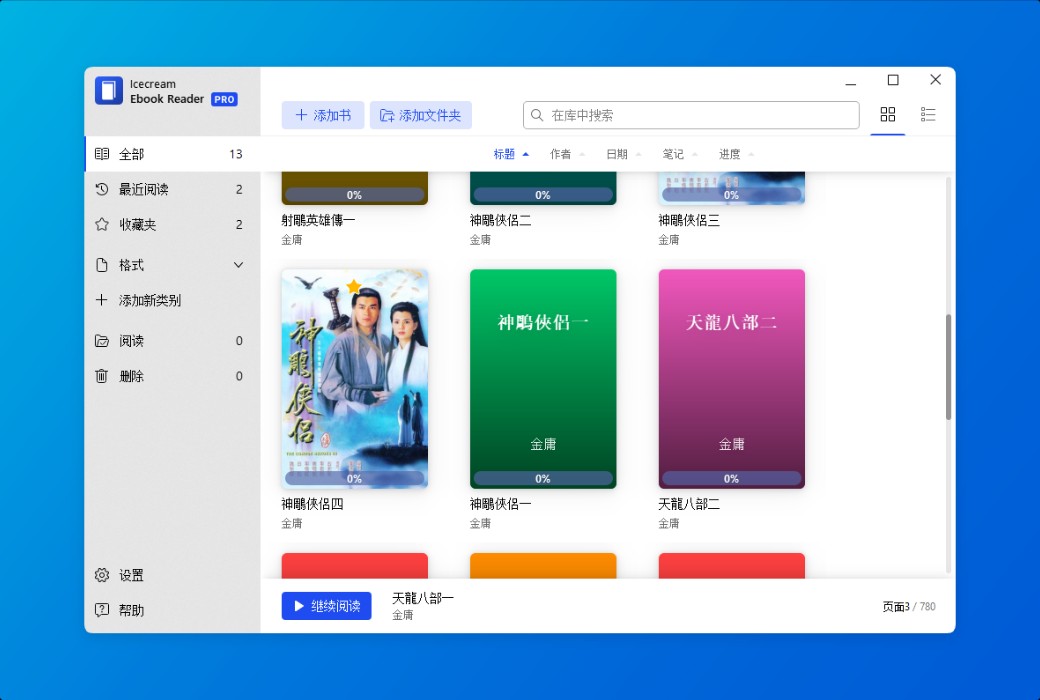The image size is (1040, 700).
Task: Resume 天龍八部一 with 继续阅读
Action: (x=326, y=605)
